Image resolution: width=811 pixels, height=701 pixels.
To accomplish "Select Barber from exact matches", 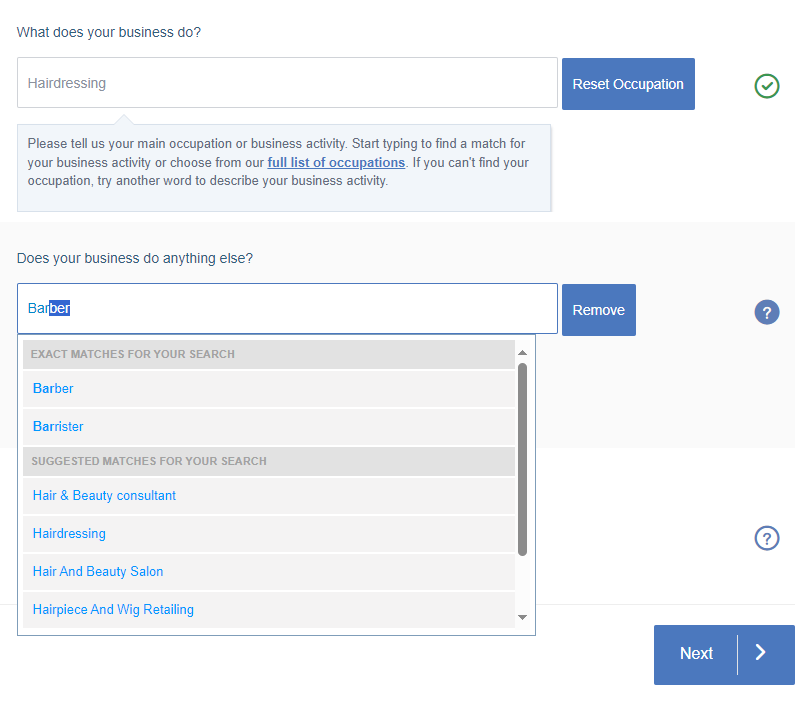I will 269,389.
